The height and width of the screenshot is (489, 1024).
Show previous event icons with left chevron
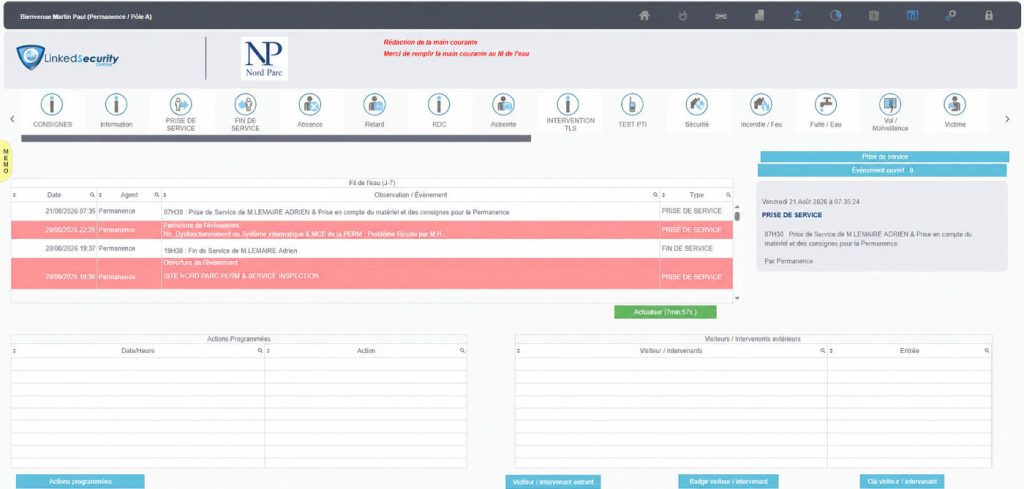tap(12, 119)
